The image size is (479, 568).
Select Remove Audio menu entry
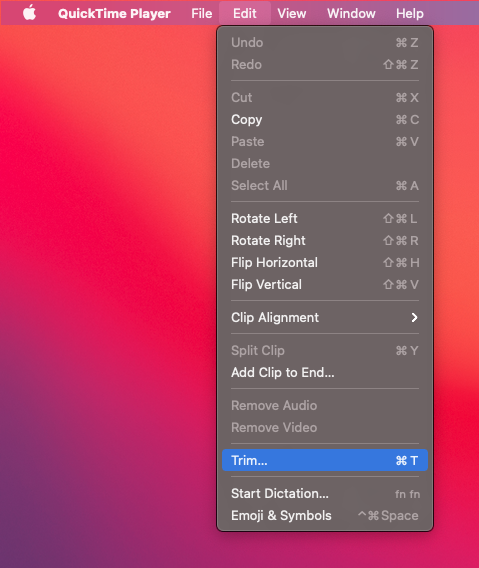(325, 405)
